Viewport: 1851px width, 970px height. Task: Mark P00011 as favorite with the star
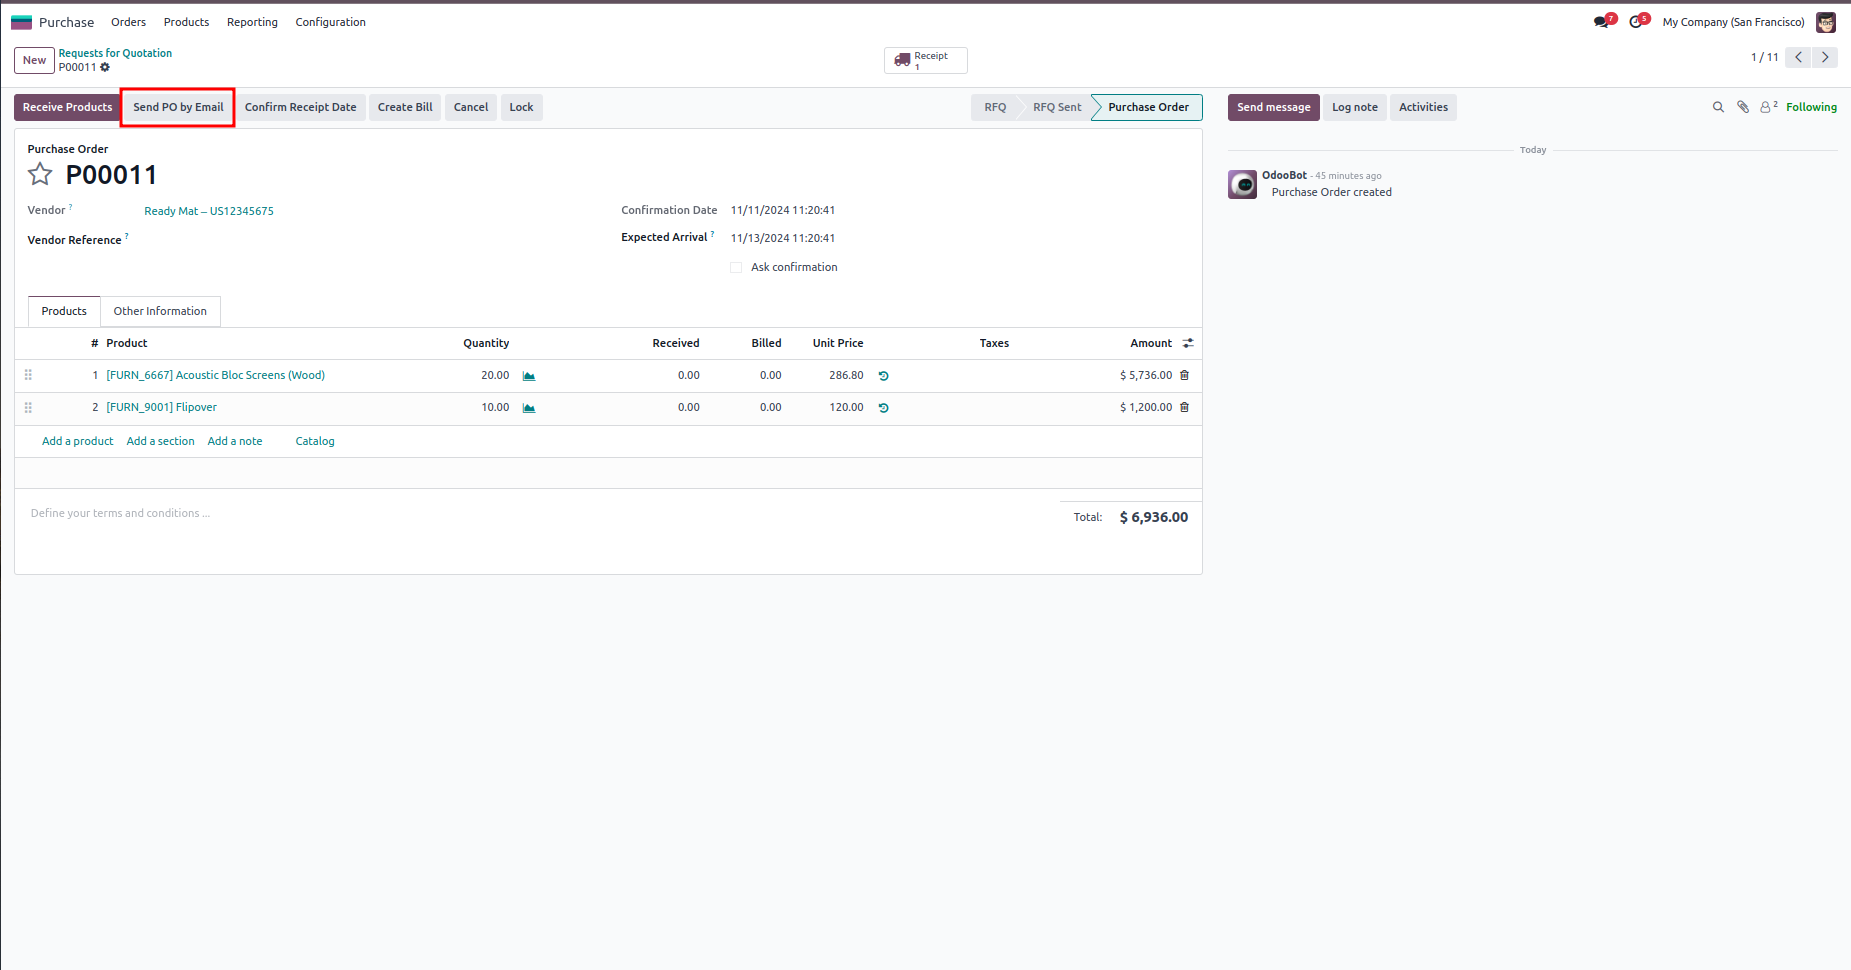coord(40,175)
